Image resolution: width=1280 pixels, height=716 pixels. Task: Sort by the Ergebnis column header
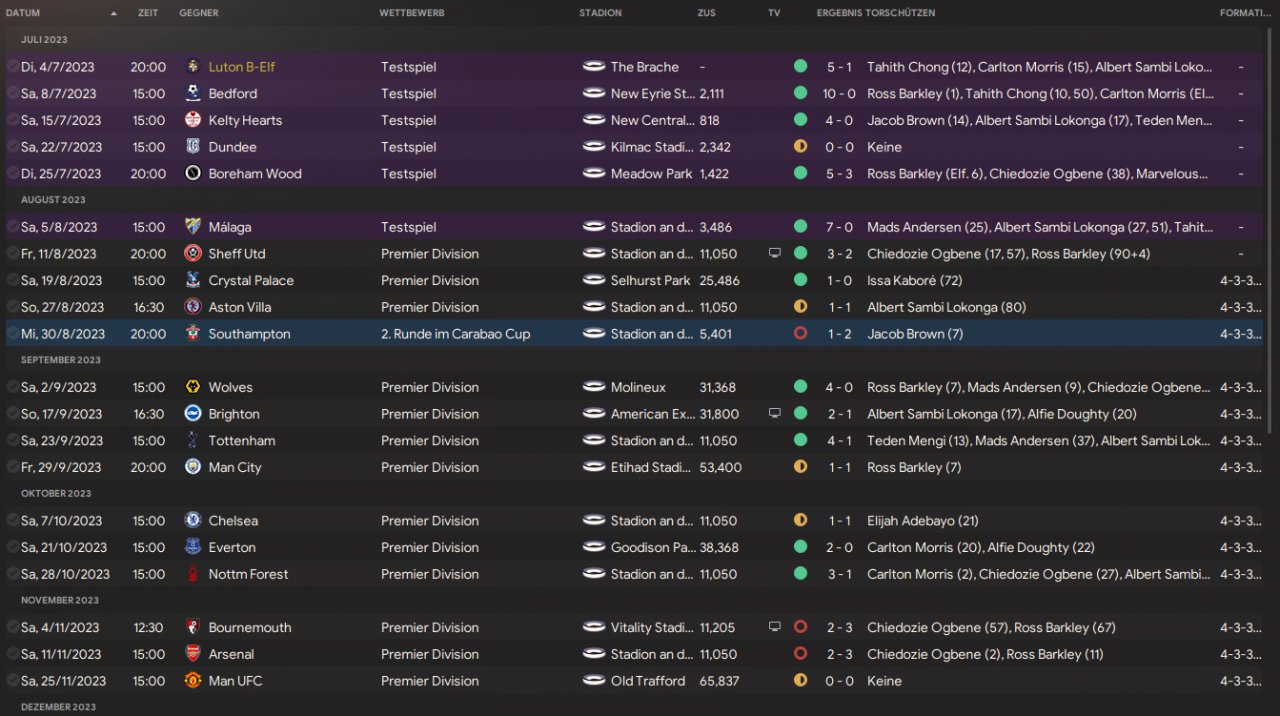tap(839, 13)
